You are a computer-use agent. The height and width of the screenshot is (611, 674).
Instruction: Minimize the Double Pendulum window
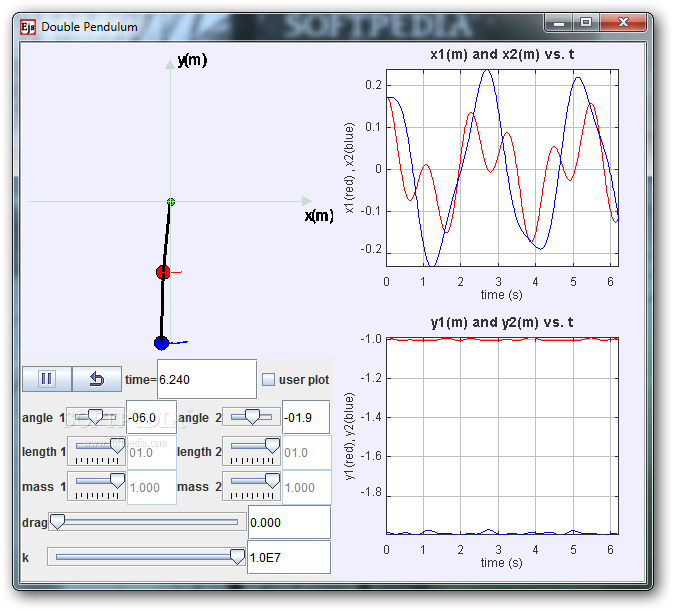pos(559,23)
